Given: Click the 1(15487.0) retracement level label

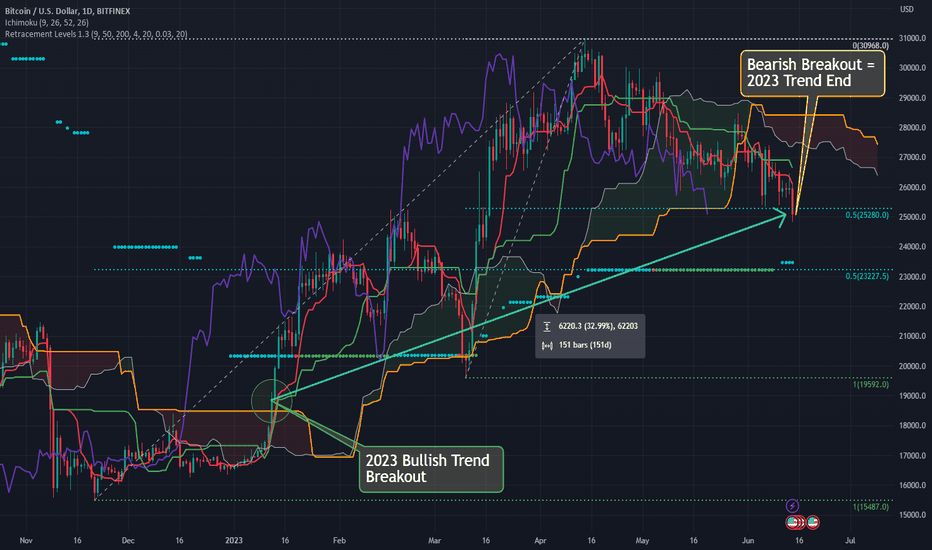Looking at the screenshot, I should pos(871,507).
